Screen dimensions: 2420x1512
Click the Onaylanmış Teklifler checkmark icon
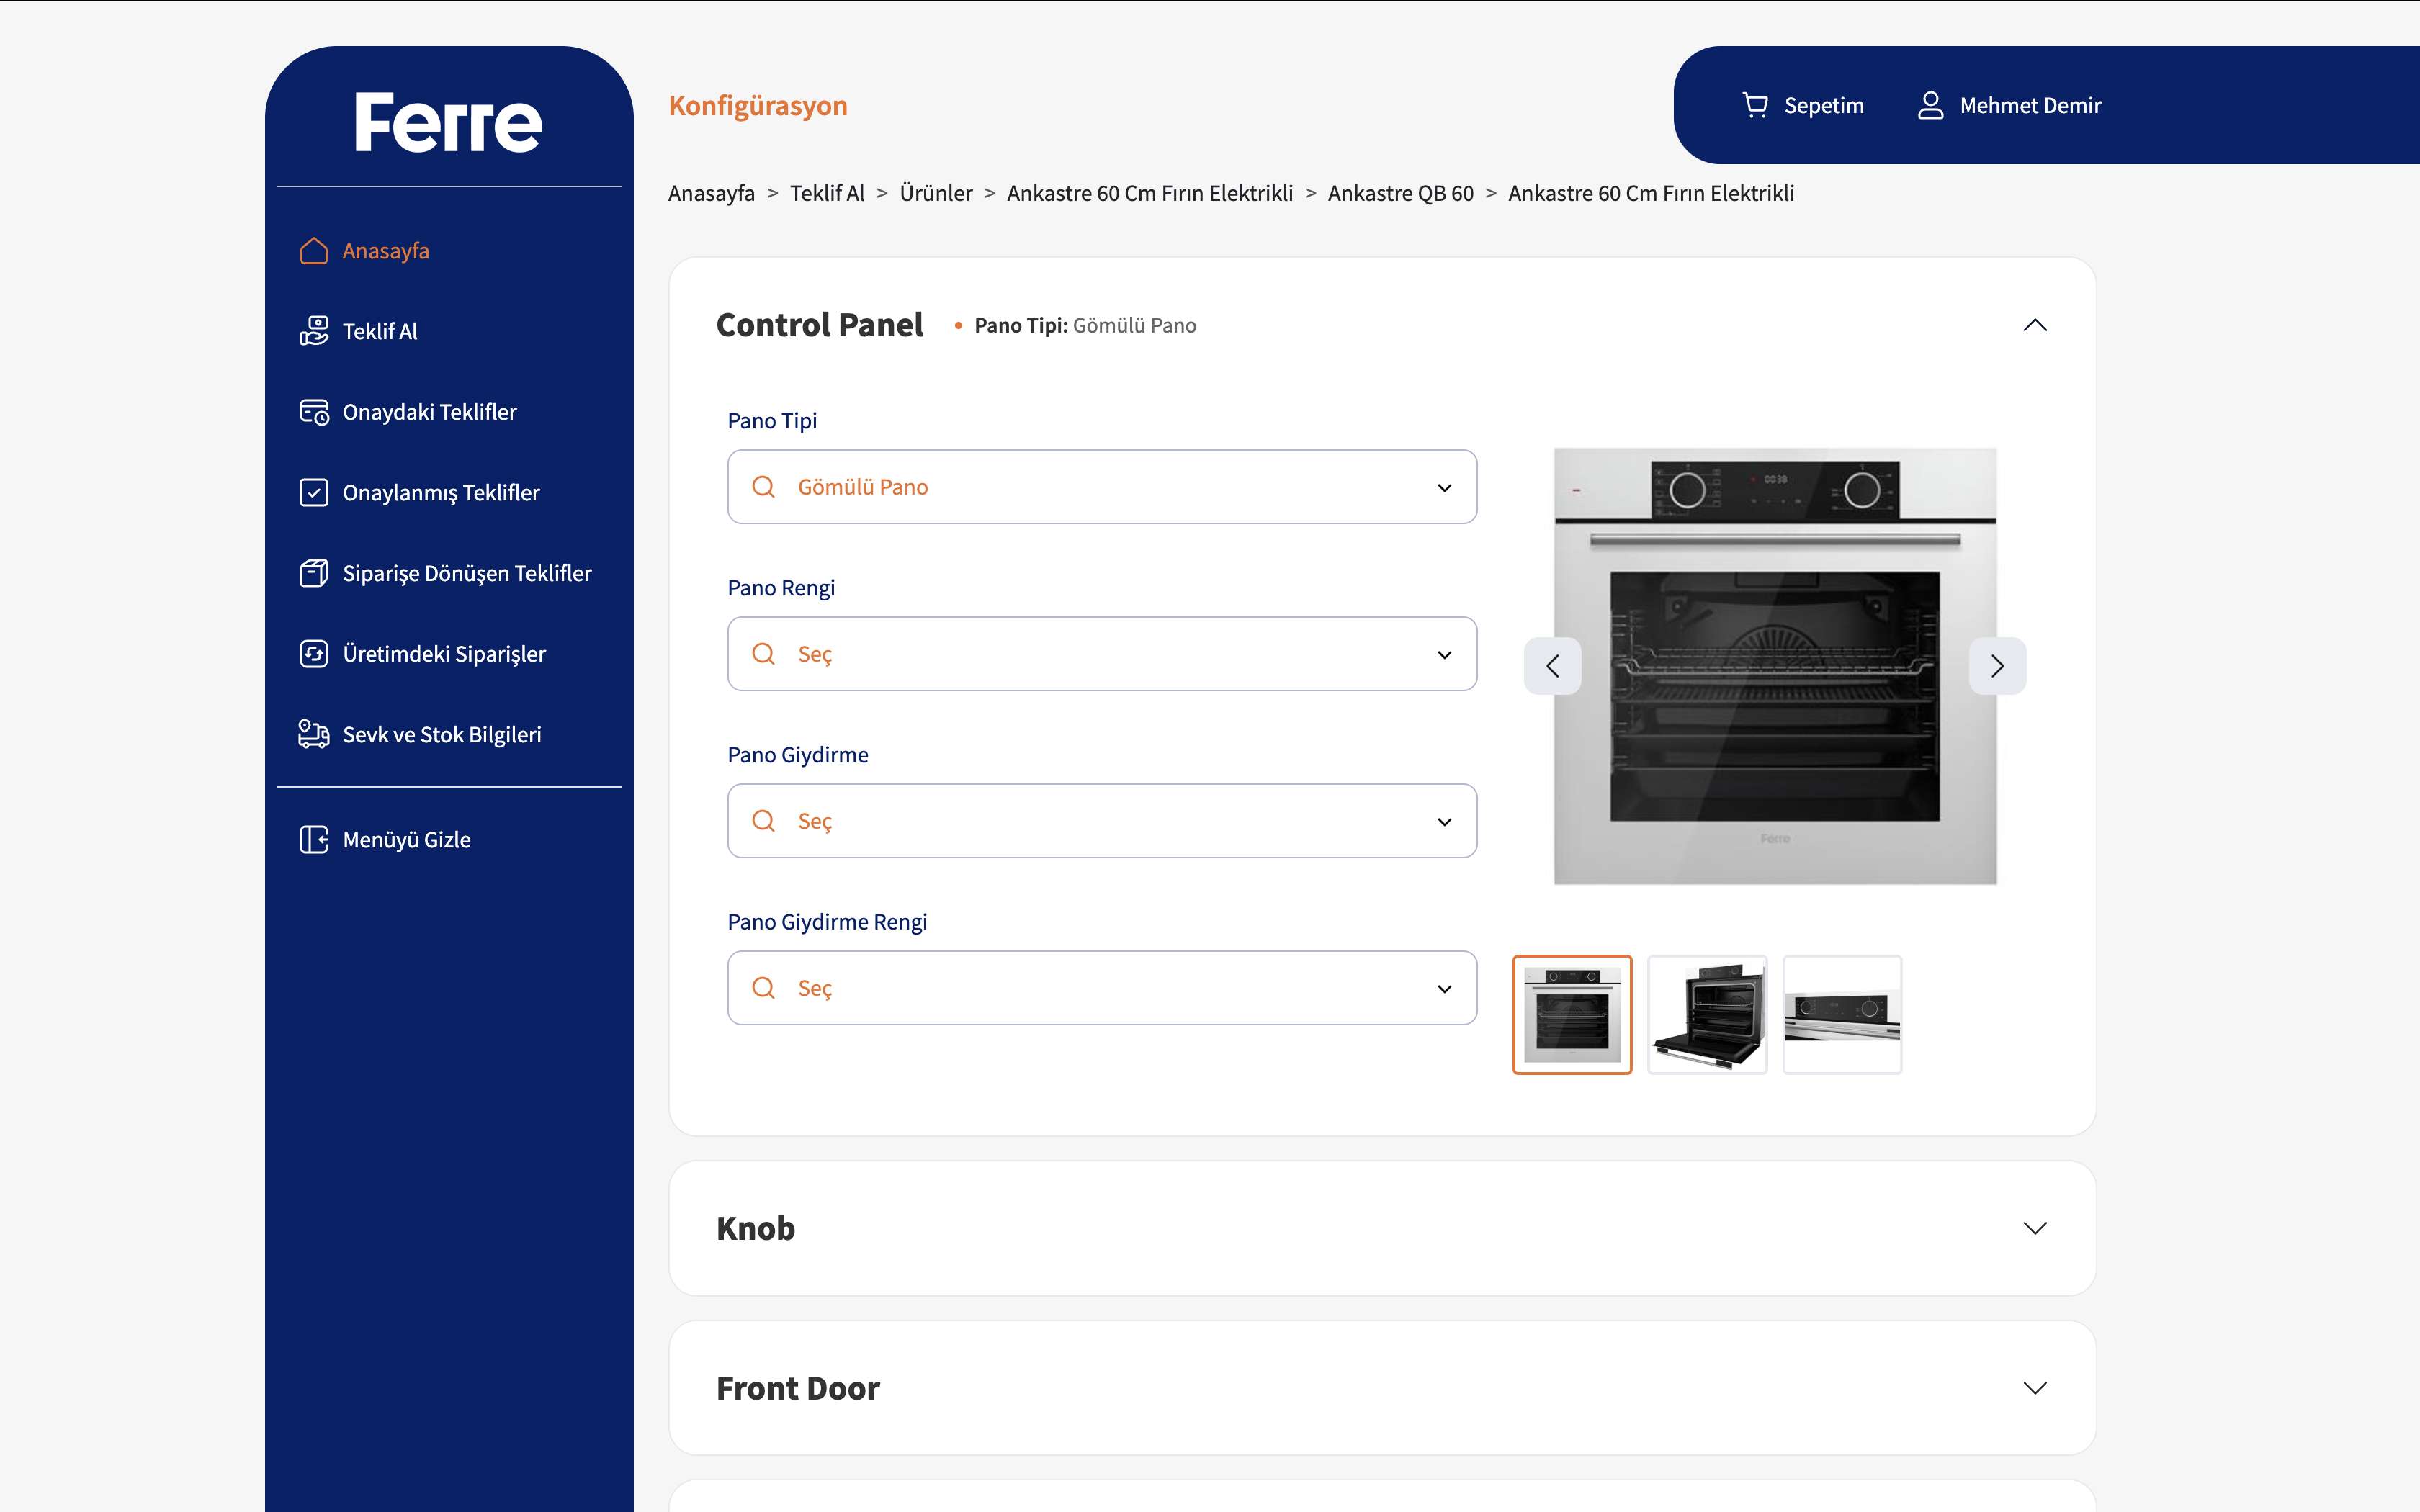pyautogui.click(x=314, y=493)
